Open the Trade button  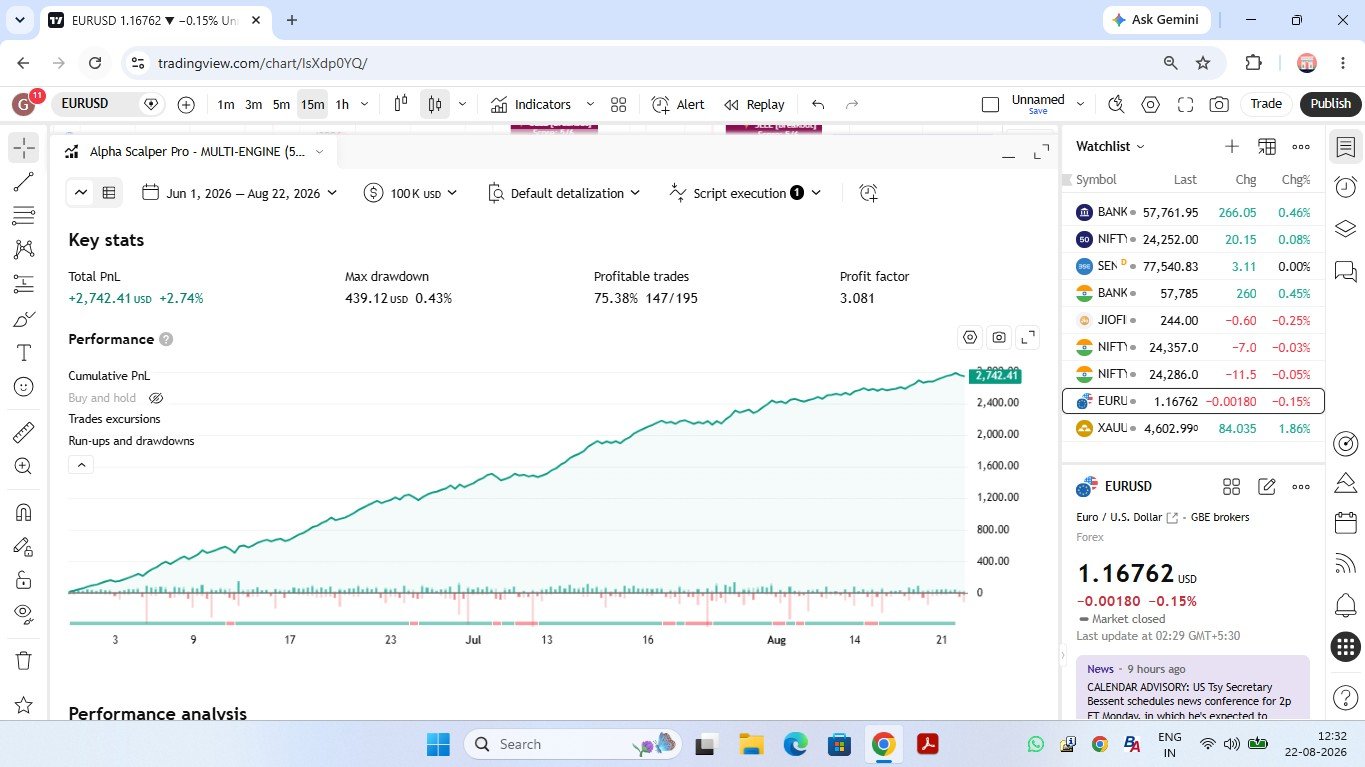(x=1266, y=104)
